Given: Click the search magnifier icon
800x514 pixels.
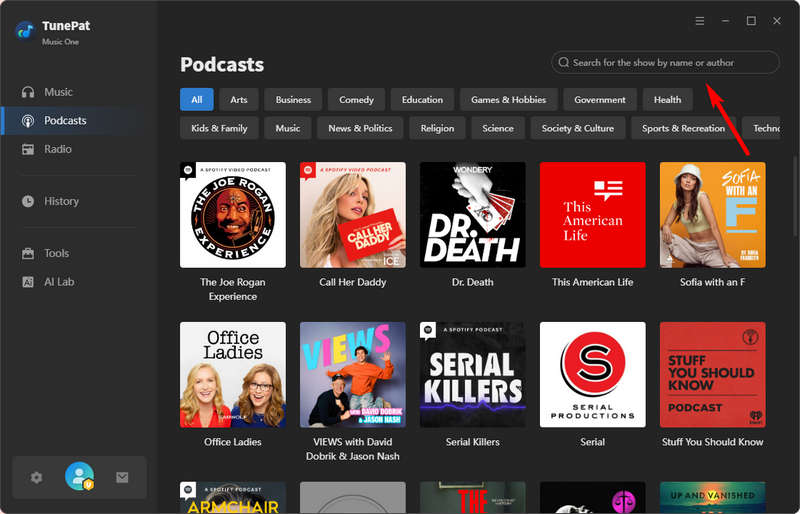Looking at the screenshot, I should click(x=563, y=62).
